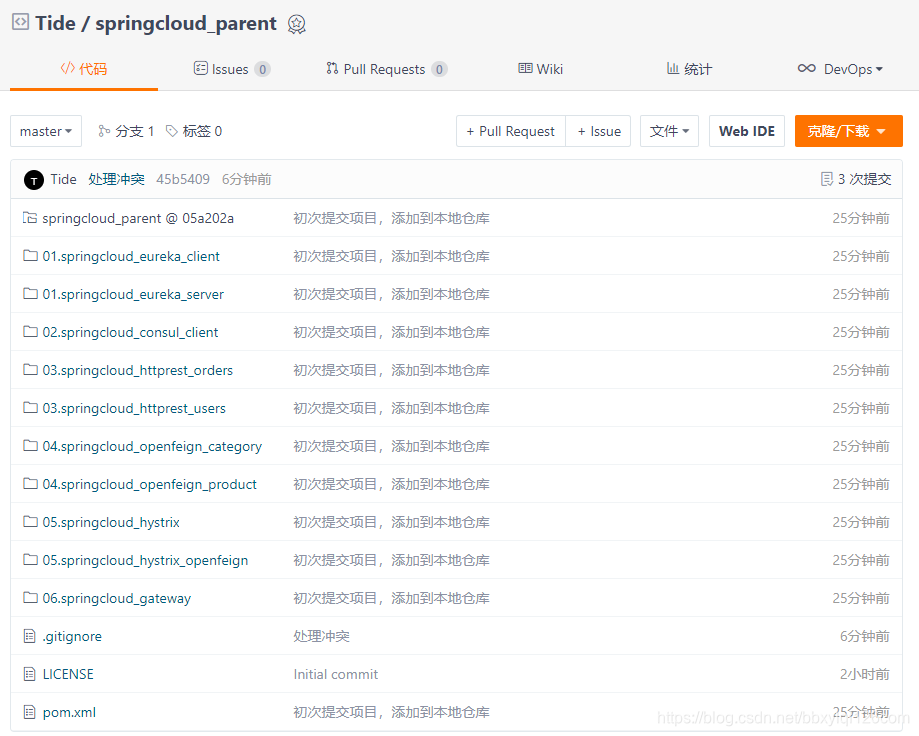Image resolution: width=919 pixels, height=736 pixels.
Task: Launch the Web IDE
Action: pyautogui.click(x=747, y=131)
